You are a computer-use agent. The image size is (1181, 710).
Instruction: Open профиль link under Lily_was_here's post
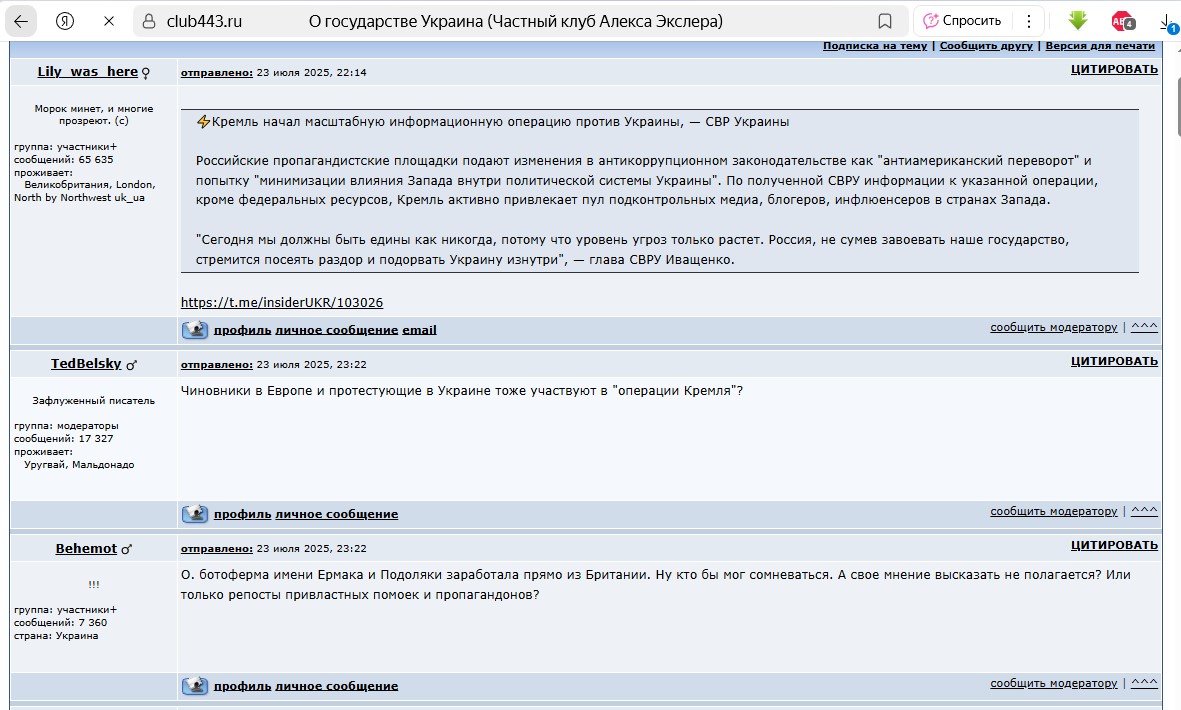[242, 330]
